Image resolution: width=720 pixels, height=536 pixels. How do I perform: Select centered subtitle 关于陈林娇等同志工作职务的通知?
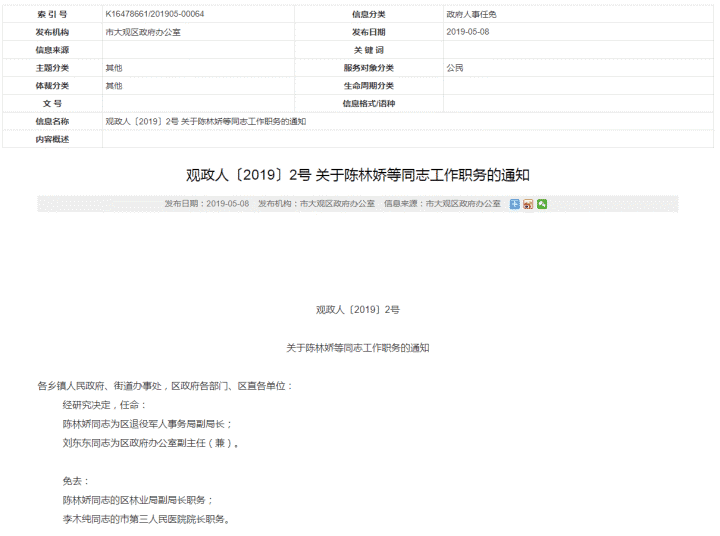(358, 348)
